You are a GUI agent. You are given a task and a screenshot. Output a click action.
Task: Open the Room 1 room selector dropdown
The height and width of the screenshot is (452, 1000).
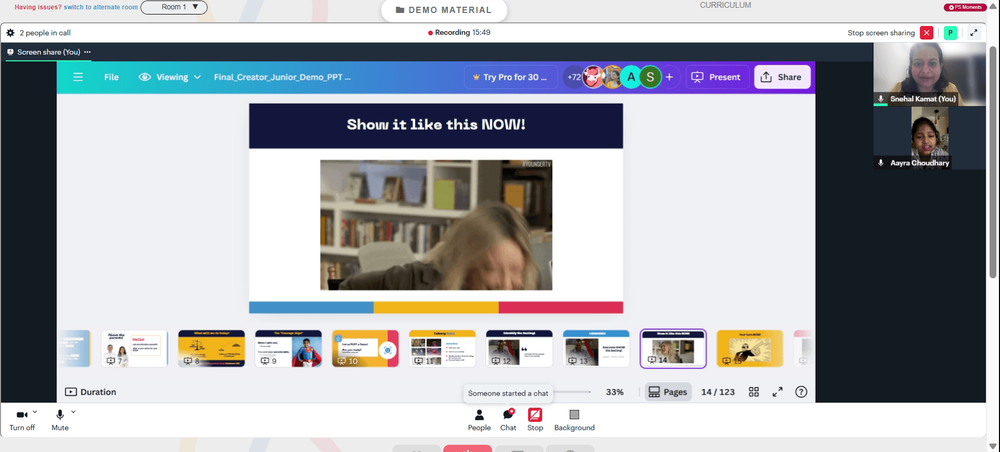click(173, 8)
